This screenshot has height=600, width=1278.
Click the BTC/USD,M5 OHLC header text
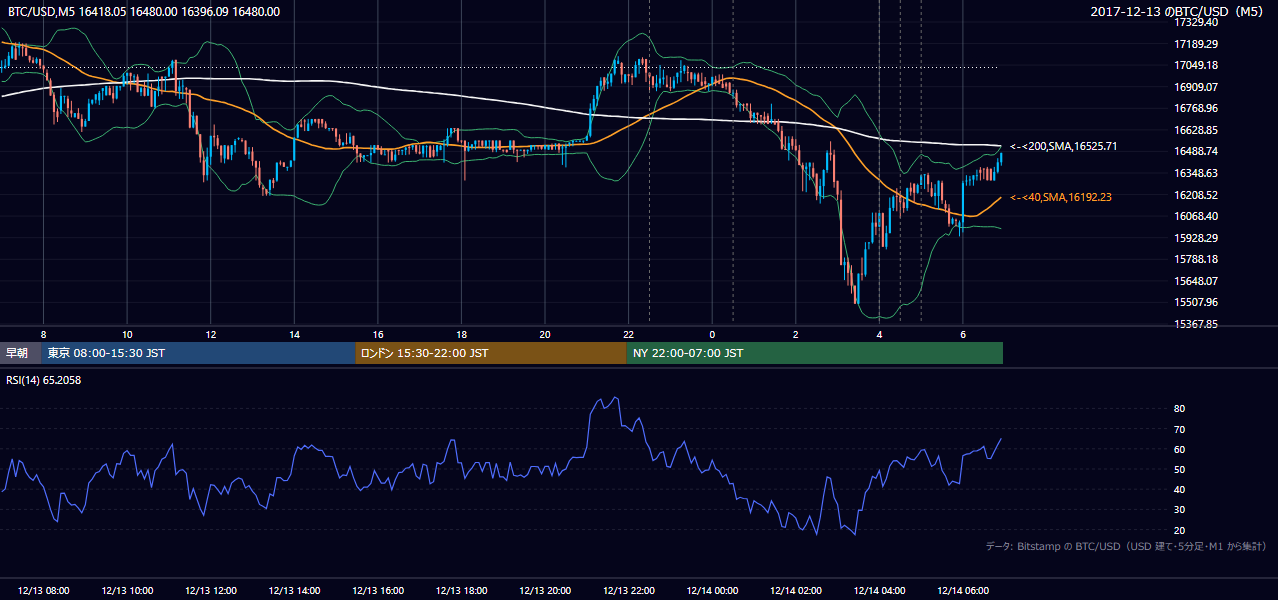click(144, 12)
